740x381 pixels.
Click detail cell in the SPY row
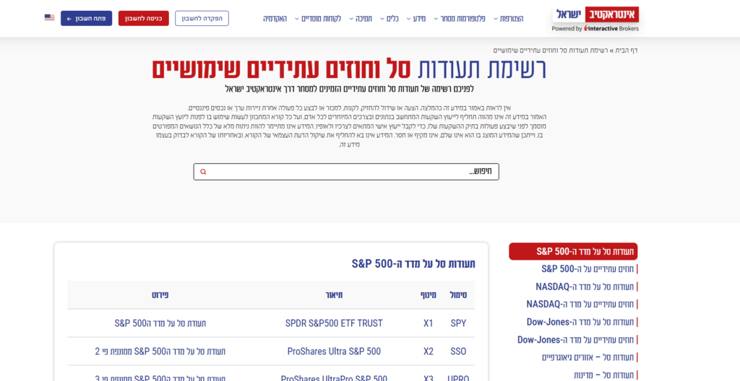(x=160, y=323)
